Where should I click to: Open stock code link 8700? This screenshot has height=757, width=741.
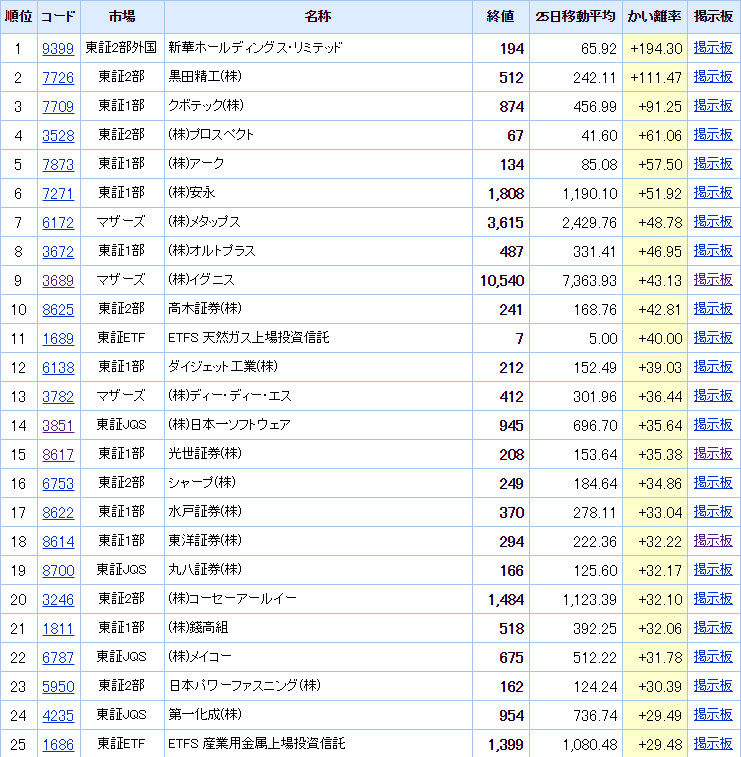click(x=58, y=570)
